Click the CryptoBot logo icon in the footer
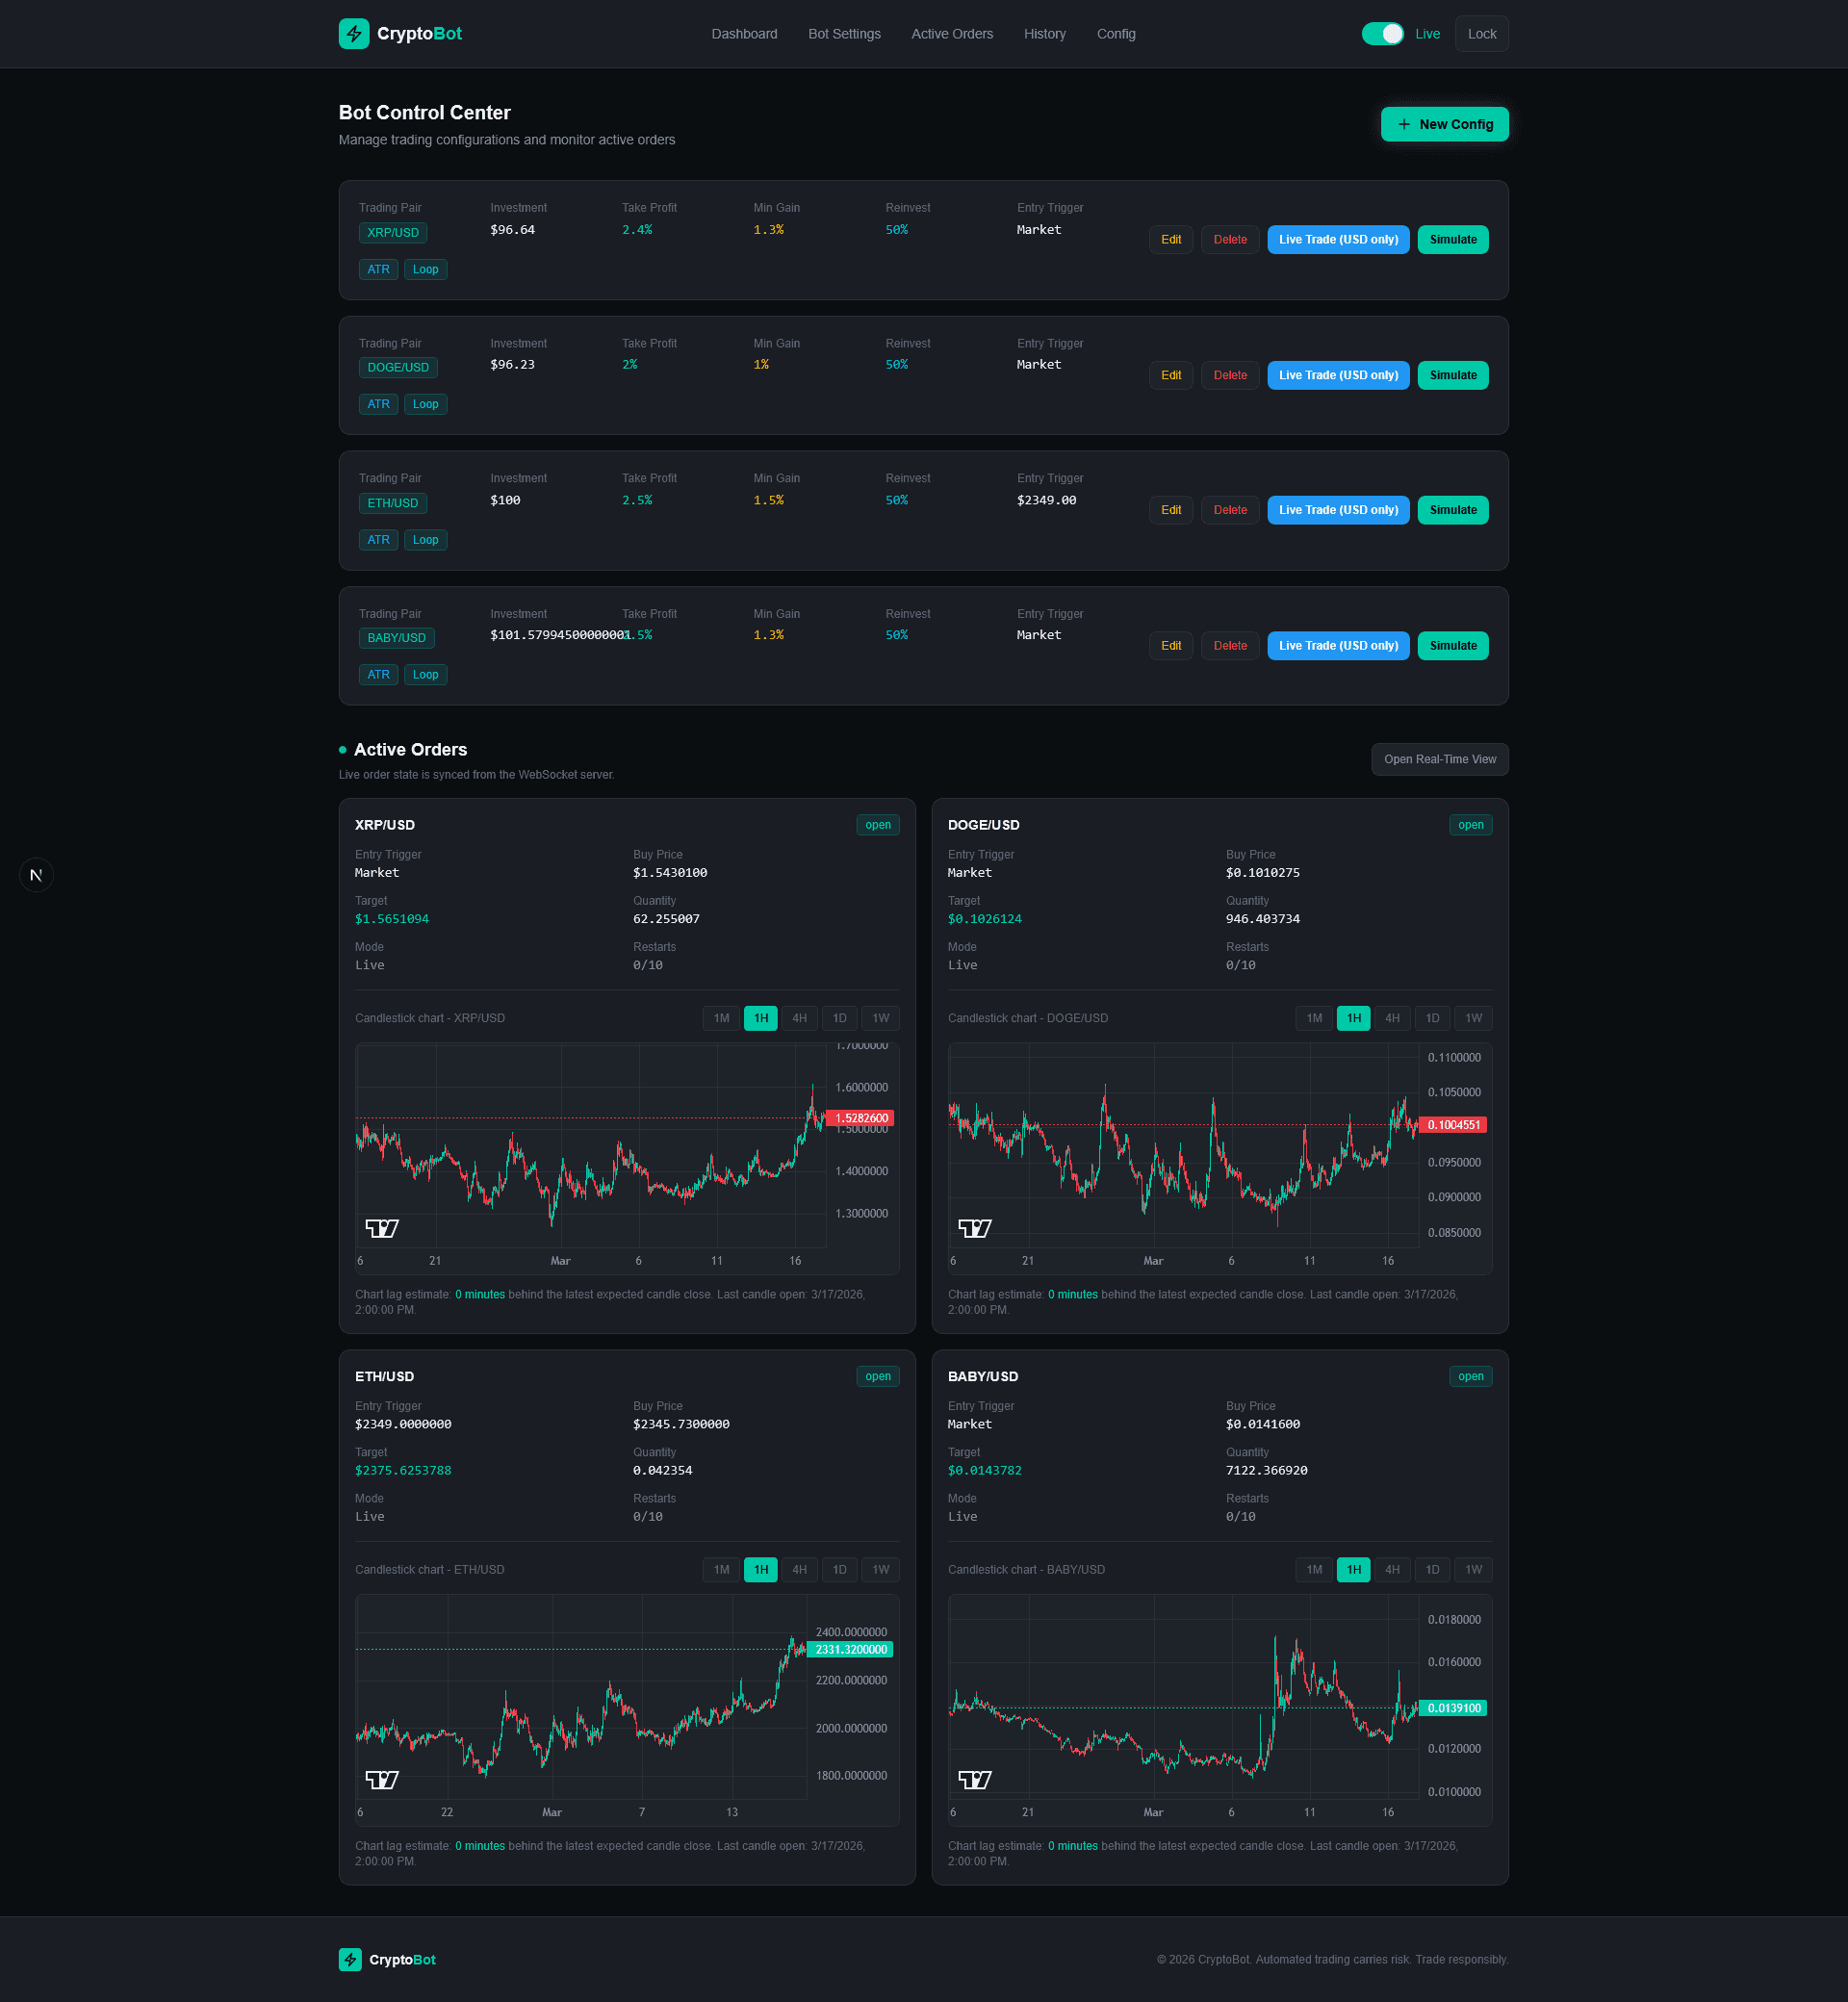The image size is (1848, 2002). (x=349, y=1959)
